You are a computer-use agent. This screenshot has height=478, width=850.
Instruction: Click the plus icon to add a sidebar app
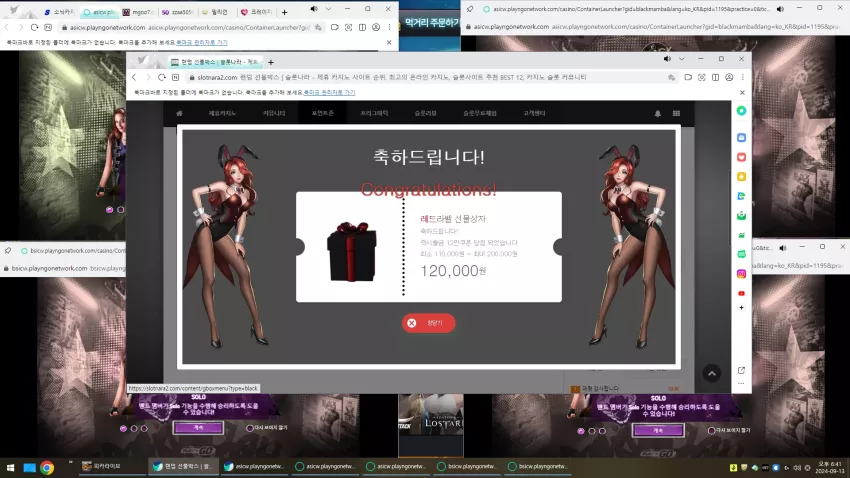pyautogui.click(x=741, y=307)
